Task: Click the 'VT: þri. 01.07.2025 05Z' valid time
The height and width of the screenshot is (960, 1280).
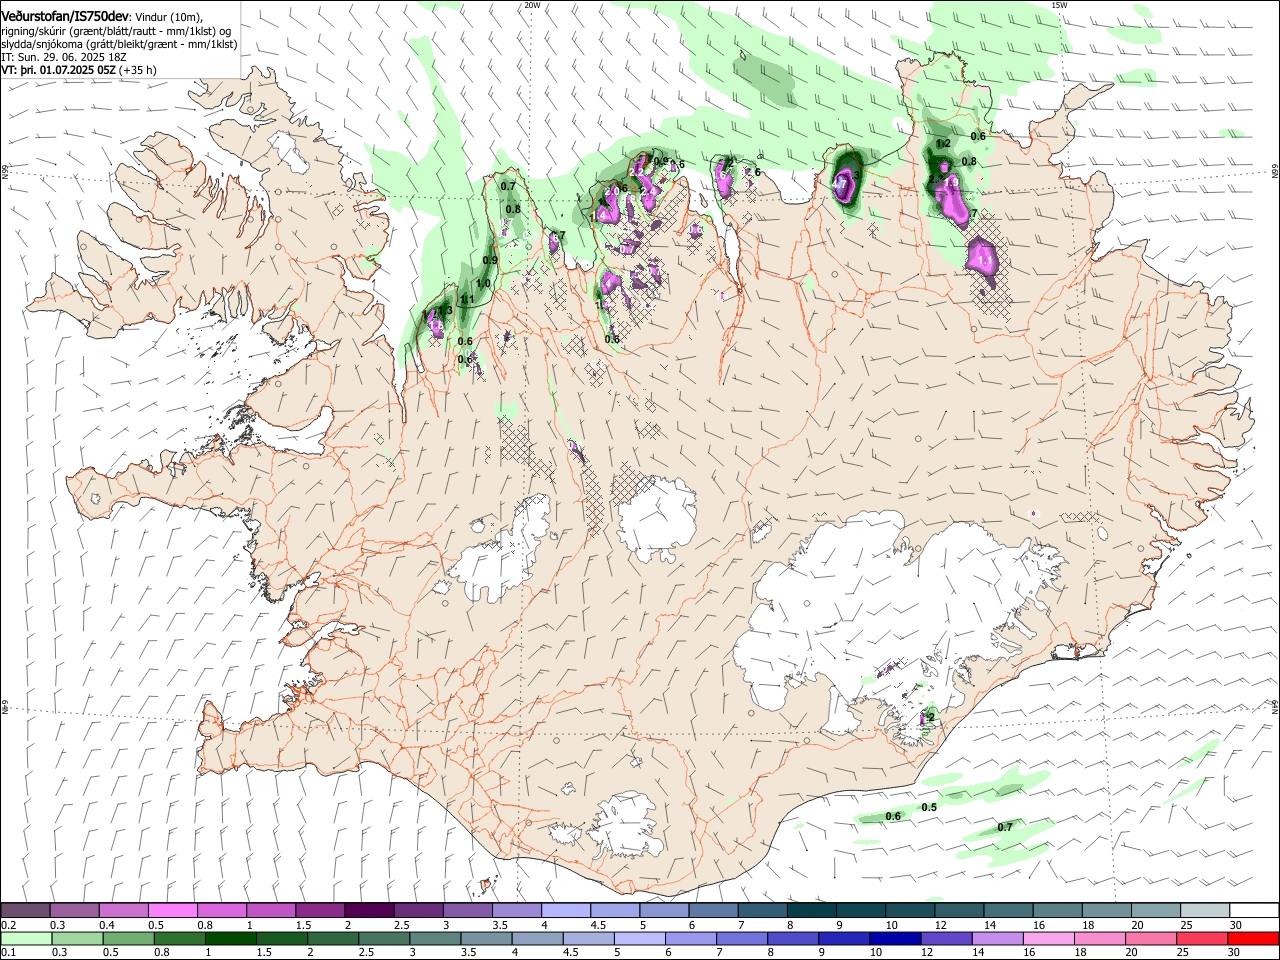Action: tap(58, 70)
